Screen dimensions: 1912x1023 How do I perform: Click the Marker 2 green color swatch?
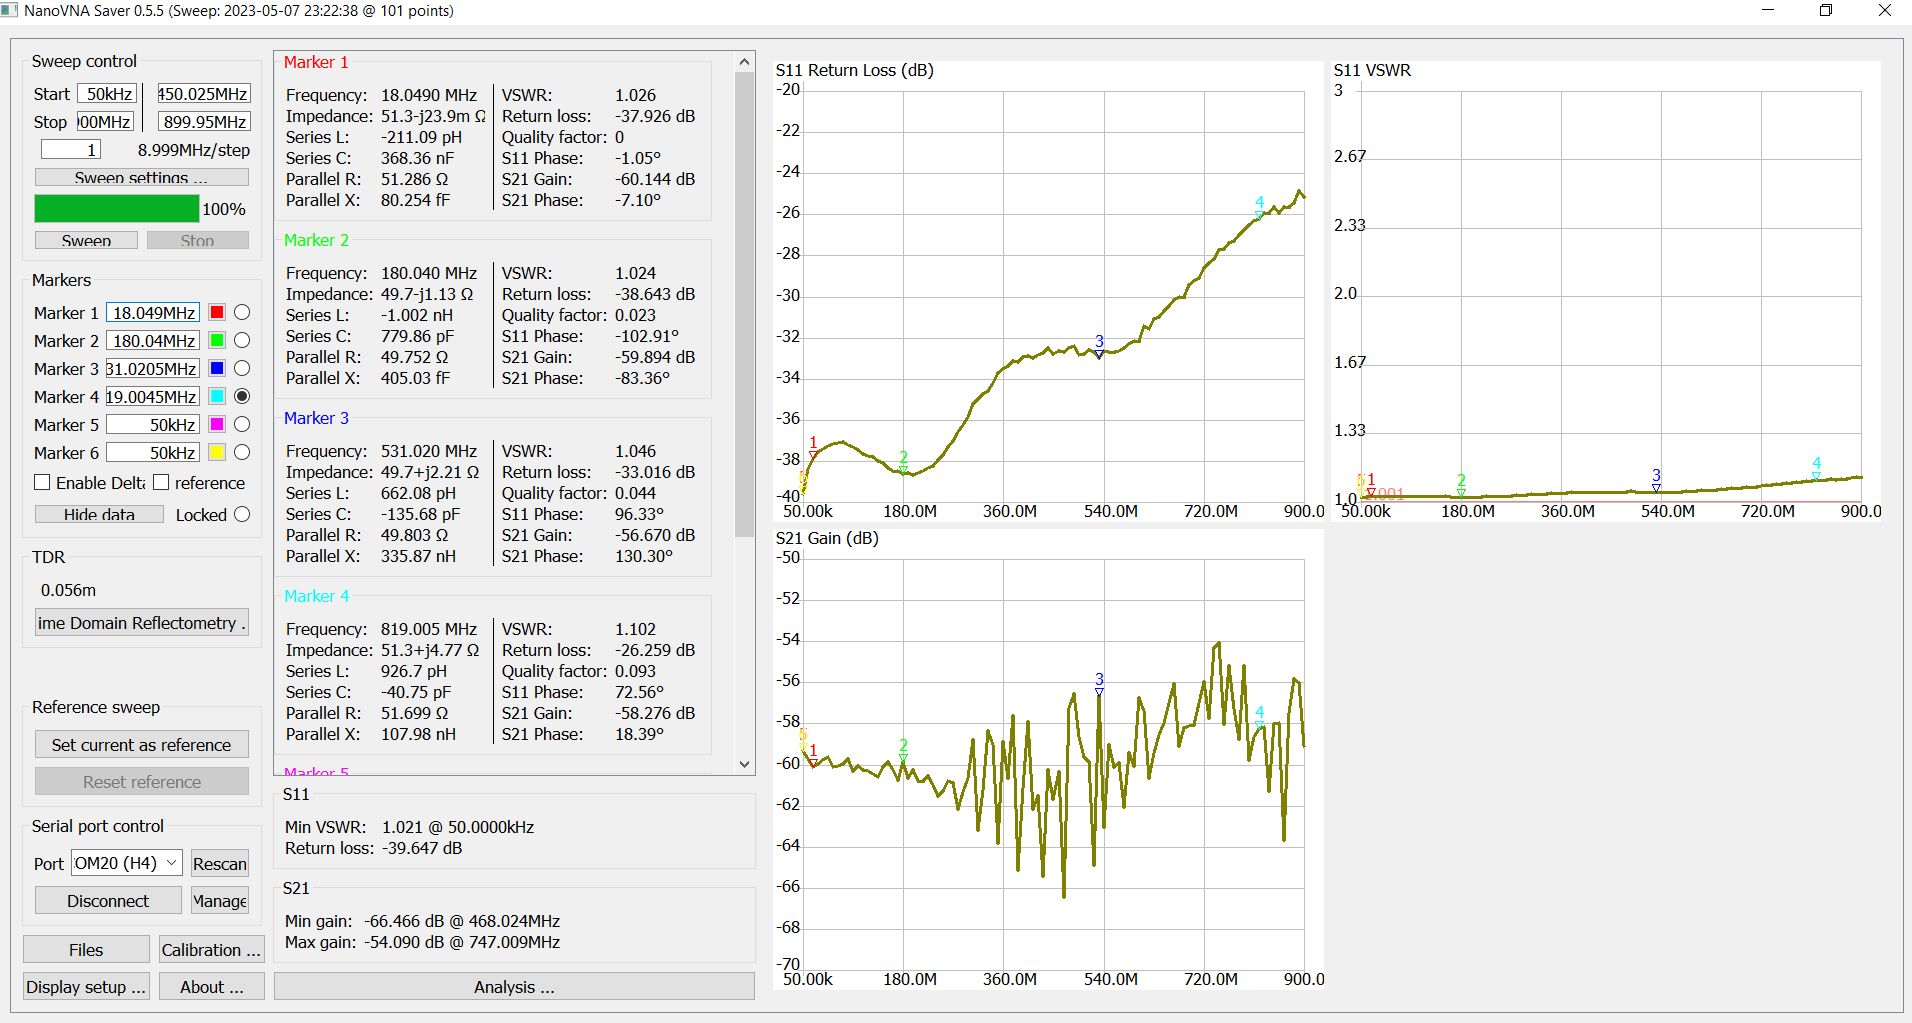(x=216, y=341)
